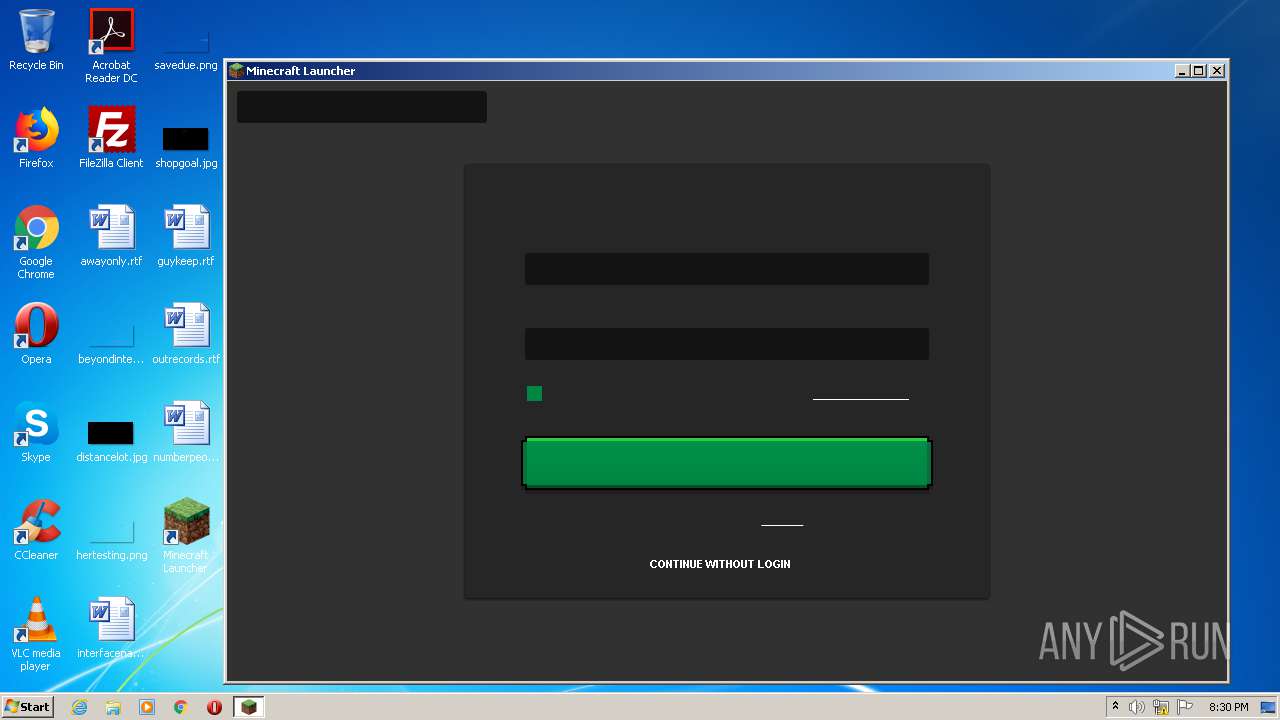
Task: Open Firefox desktop shortcut
Action: coord(36,138)
